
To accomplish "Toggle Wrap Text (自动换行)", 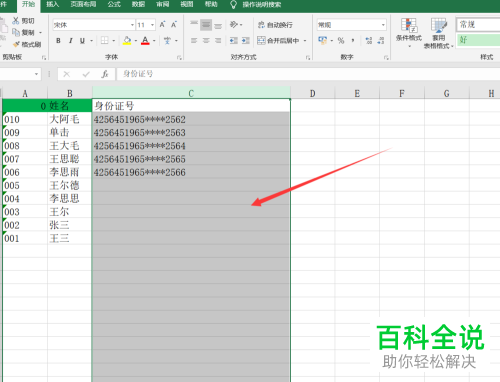I will tap(275, 25).
